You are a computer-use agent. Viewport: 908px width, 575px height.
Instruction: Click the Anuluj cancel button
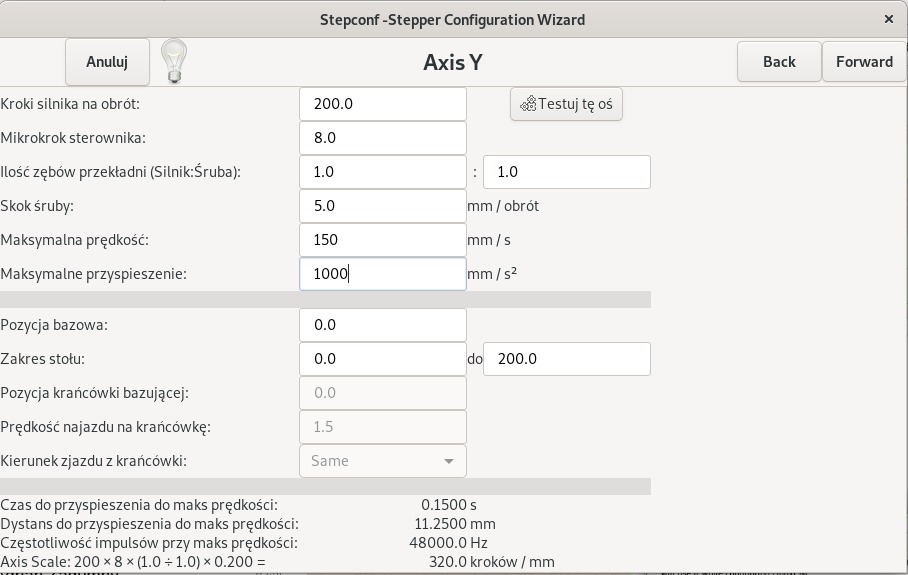pos(107,62)
